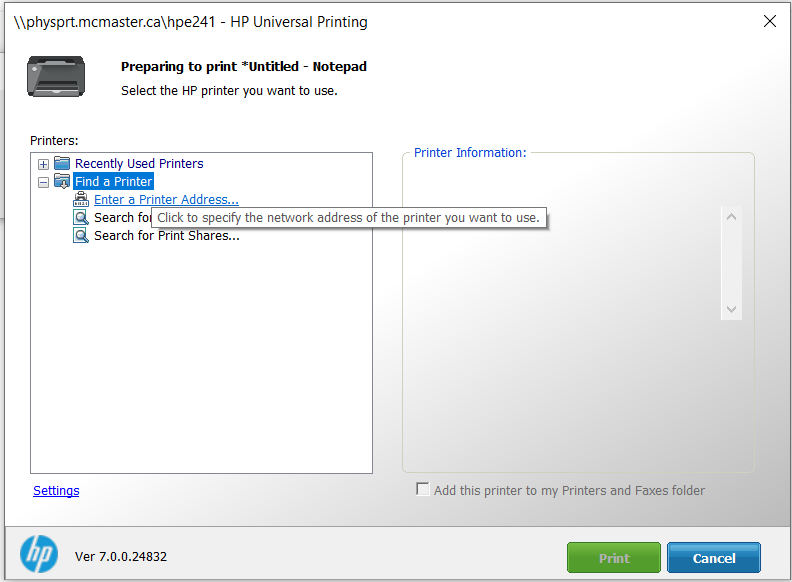Click the scroll down arrow in Printer Information
The width and height of the screenshot is (792, 582).
click(x=731, y=309)
